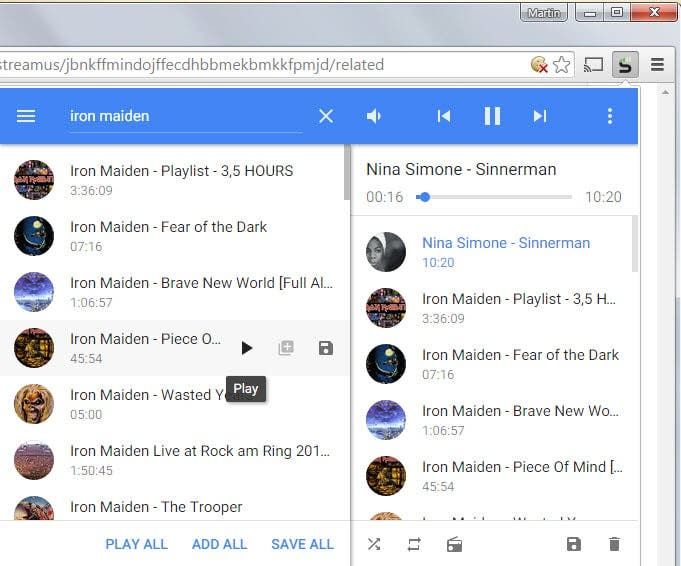
Task: Save the current stream as playlist
Action: [x=574, y=544]
